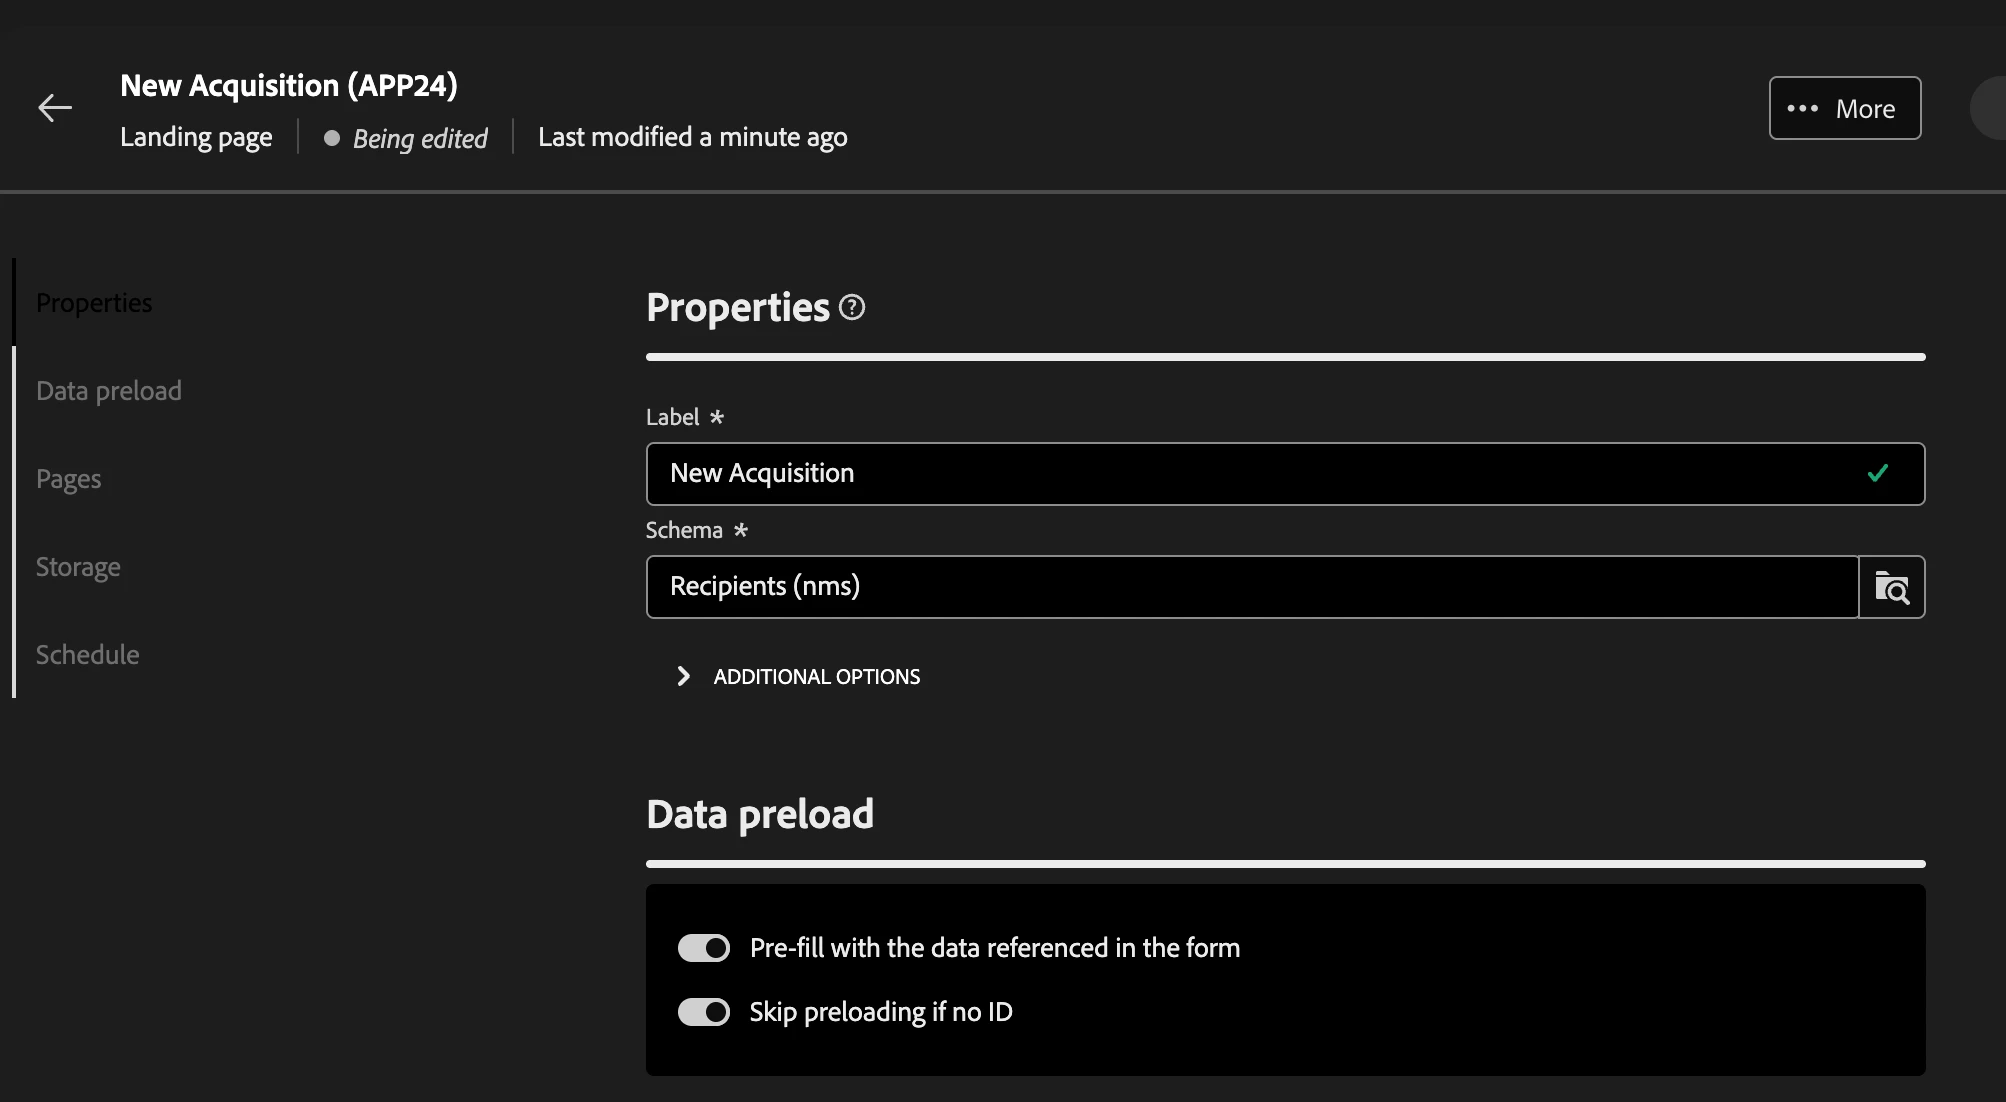Click the ADDITIONAL OPTIONS label
Screen dimensions: 2006x1102
816,677
